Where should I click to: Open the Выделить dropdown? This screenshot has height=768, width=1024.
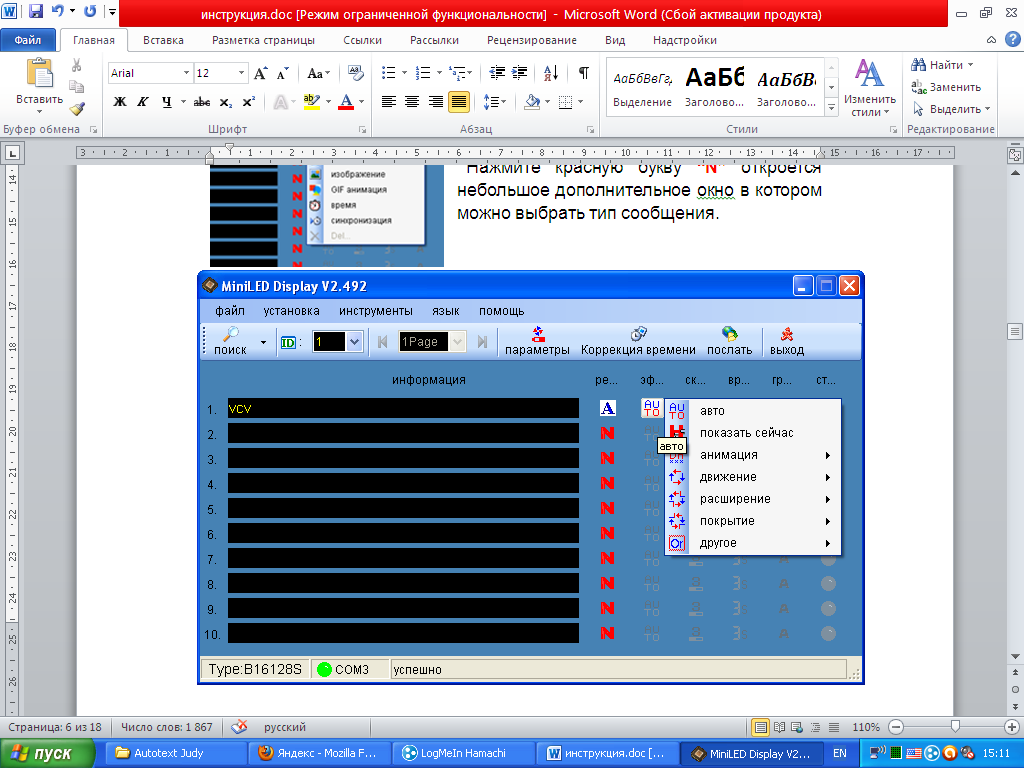coord(952,108)
